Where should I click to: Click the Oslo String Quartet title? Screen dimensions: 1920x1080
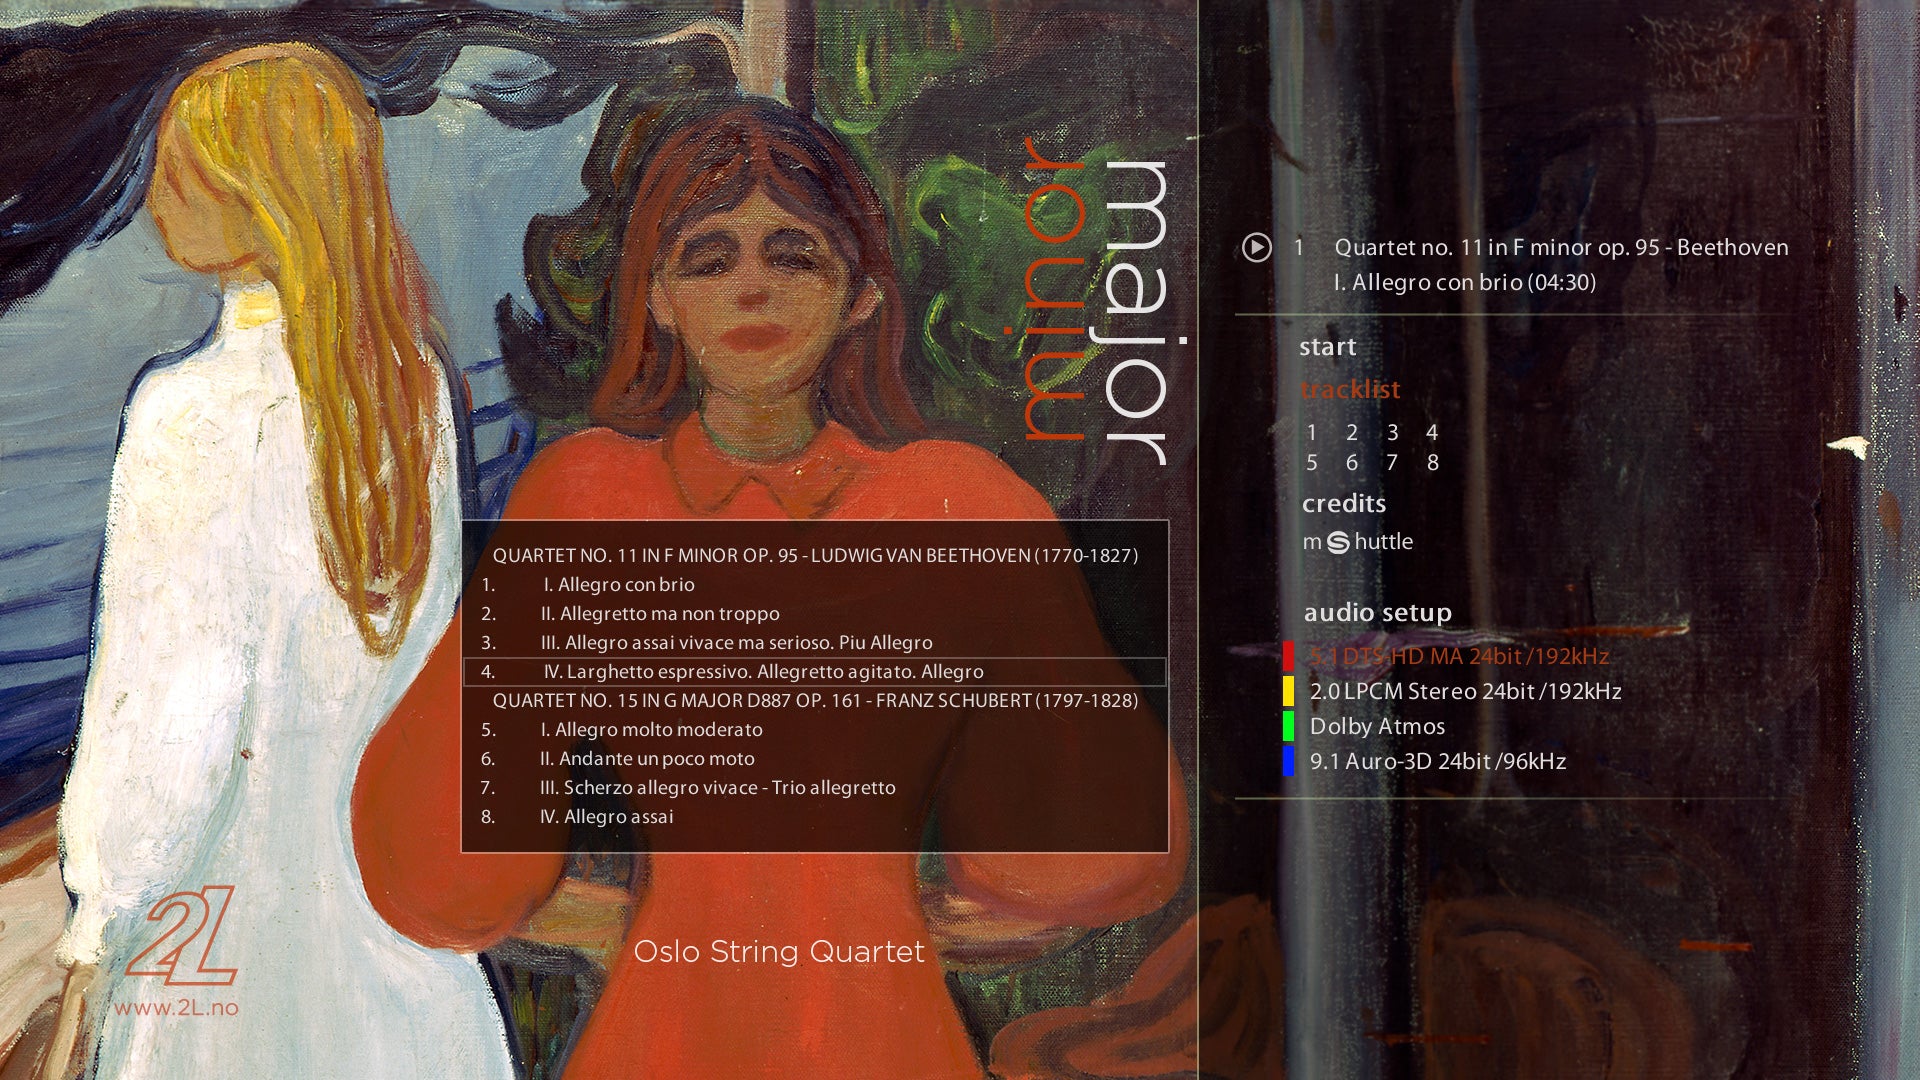[x=779, y=951]
